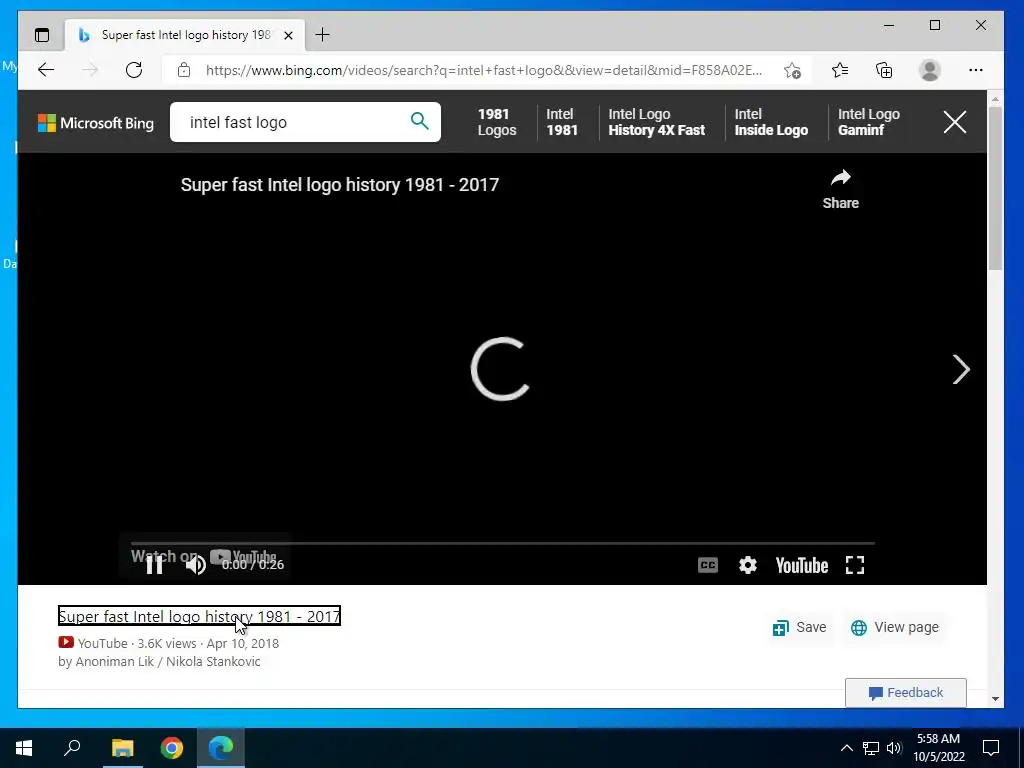This screenshot has height=768, width=1024.
Task: Click the video progress bar
Action: coord(502,543)
